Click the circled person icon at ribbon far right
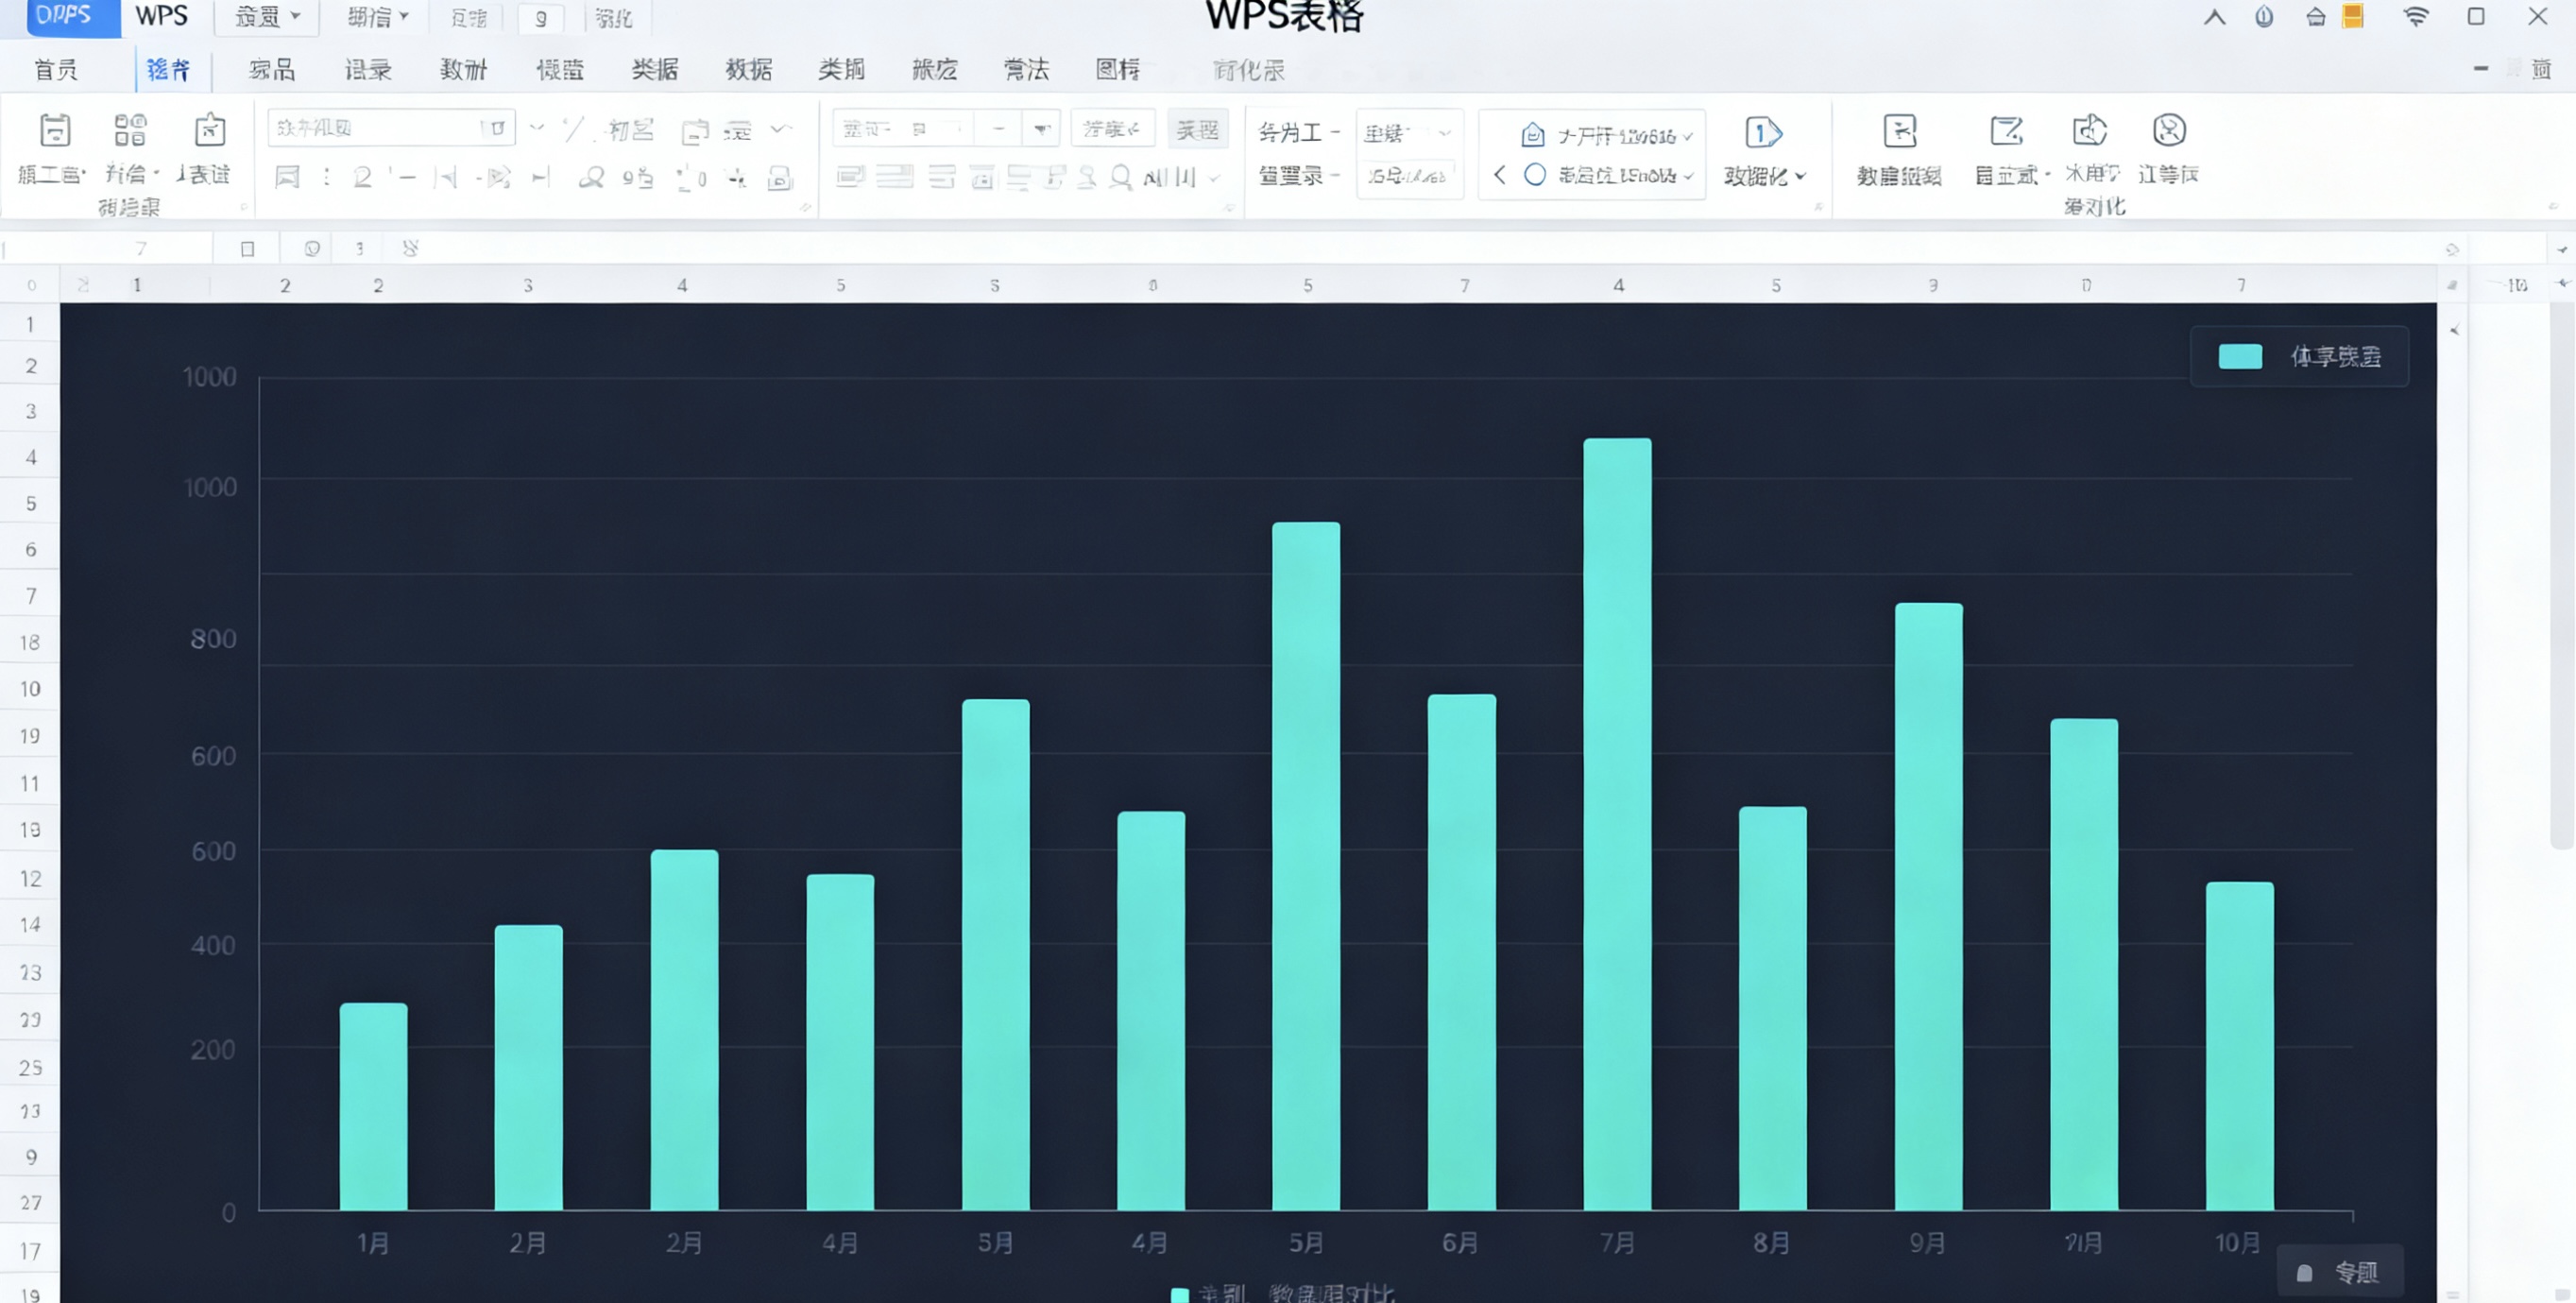2576x1303 pixels. click(x=2168, y=131)
